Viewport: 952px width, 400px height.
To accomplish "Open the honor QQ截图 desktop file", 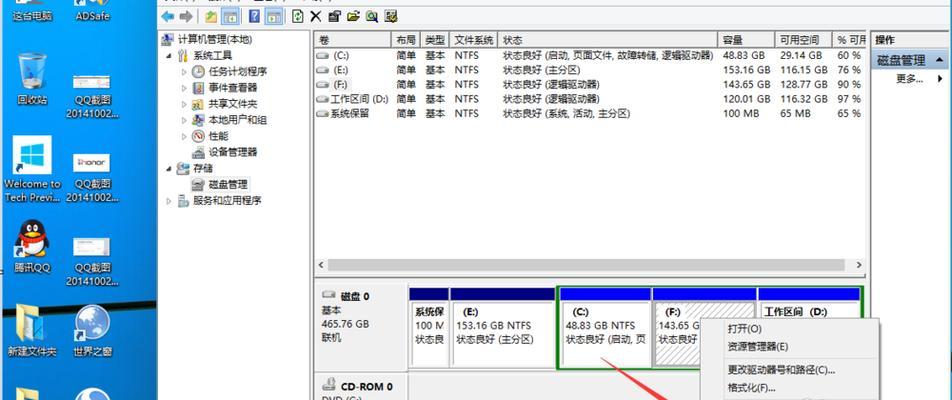I will [92, 177].
